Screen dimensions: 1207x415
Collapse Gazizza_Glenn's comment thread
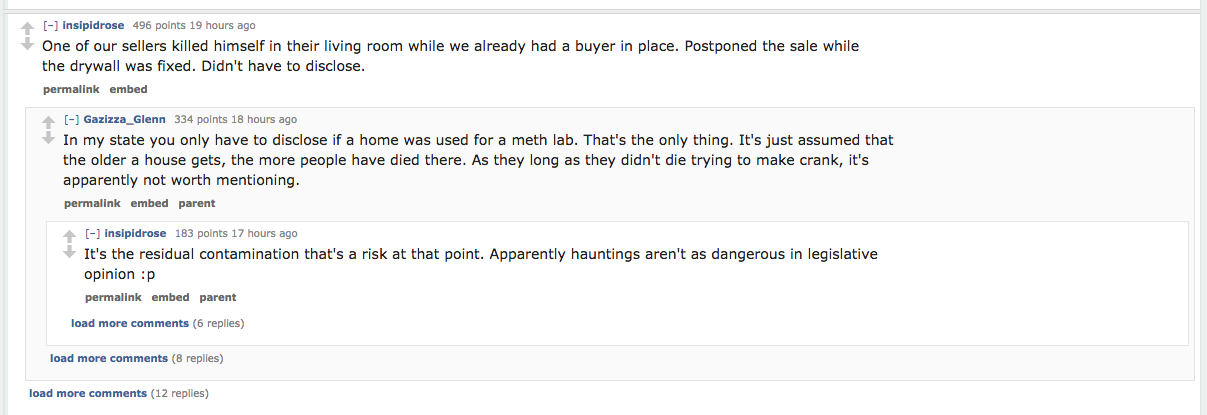(71, 119)
